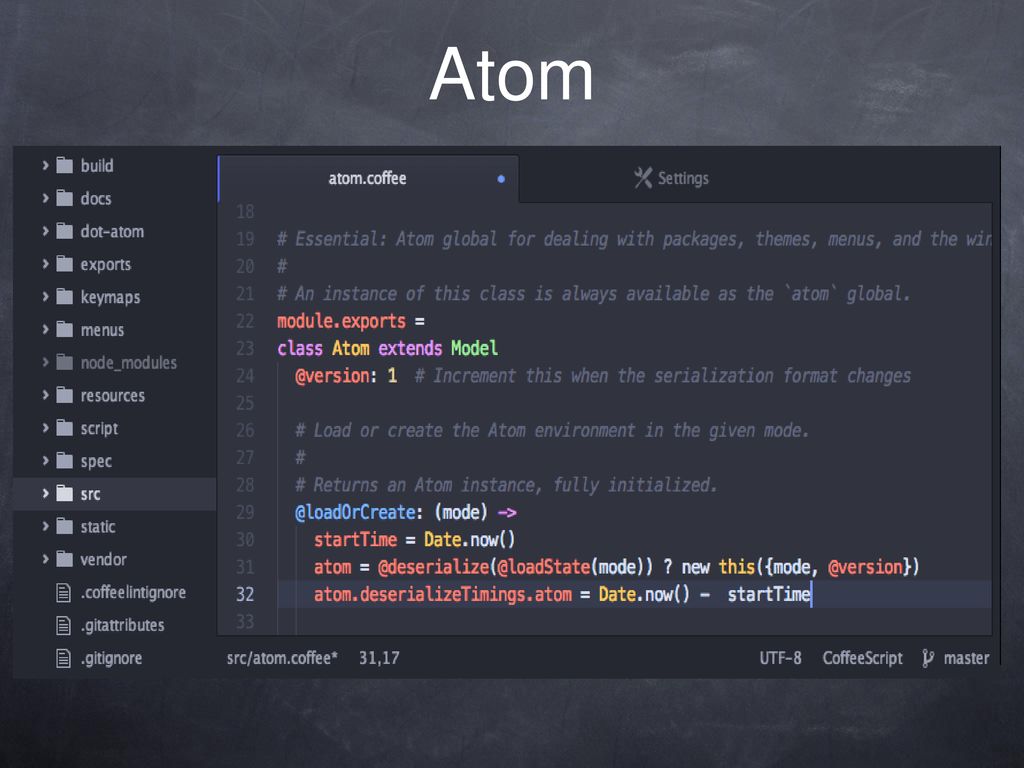The width and height of the screenshot is (1024, 768).
Task: Open the Settings tab
Action: (671, 178)
